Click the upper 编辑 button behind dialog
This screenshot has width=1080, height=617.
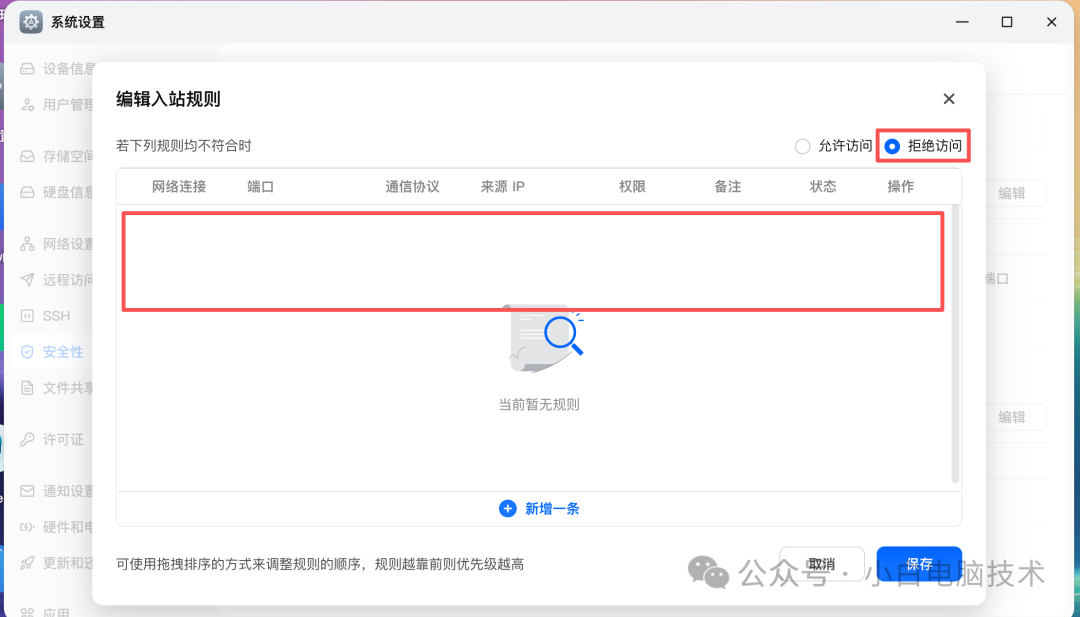[1015, 194]
